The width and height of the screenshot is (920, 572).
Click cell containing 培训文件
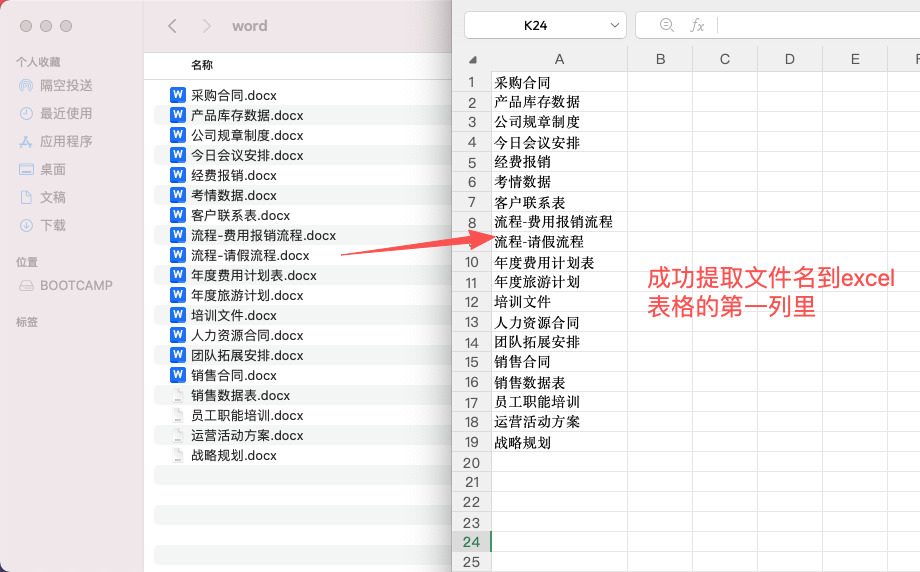click(559, 302)
